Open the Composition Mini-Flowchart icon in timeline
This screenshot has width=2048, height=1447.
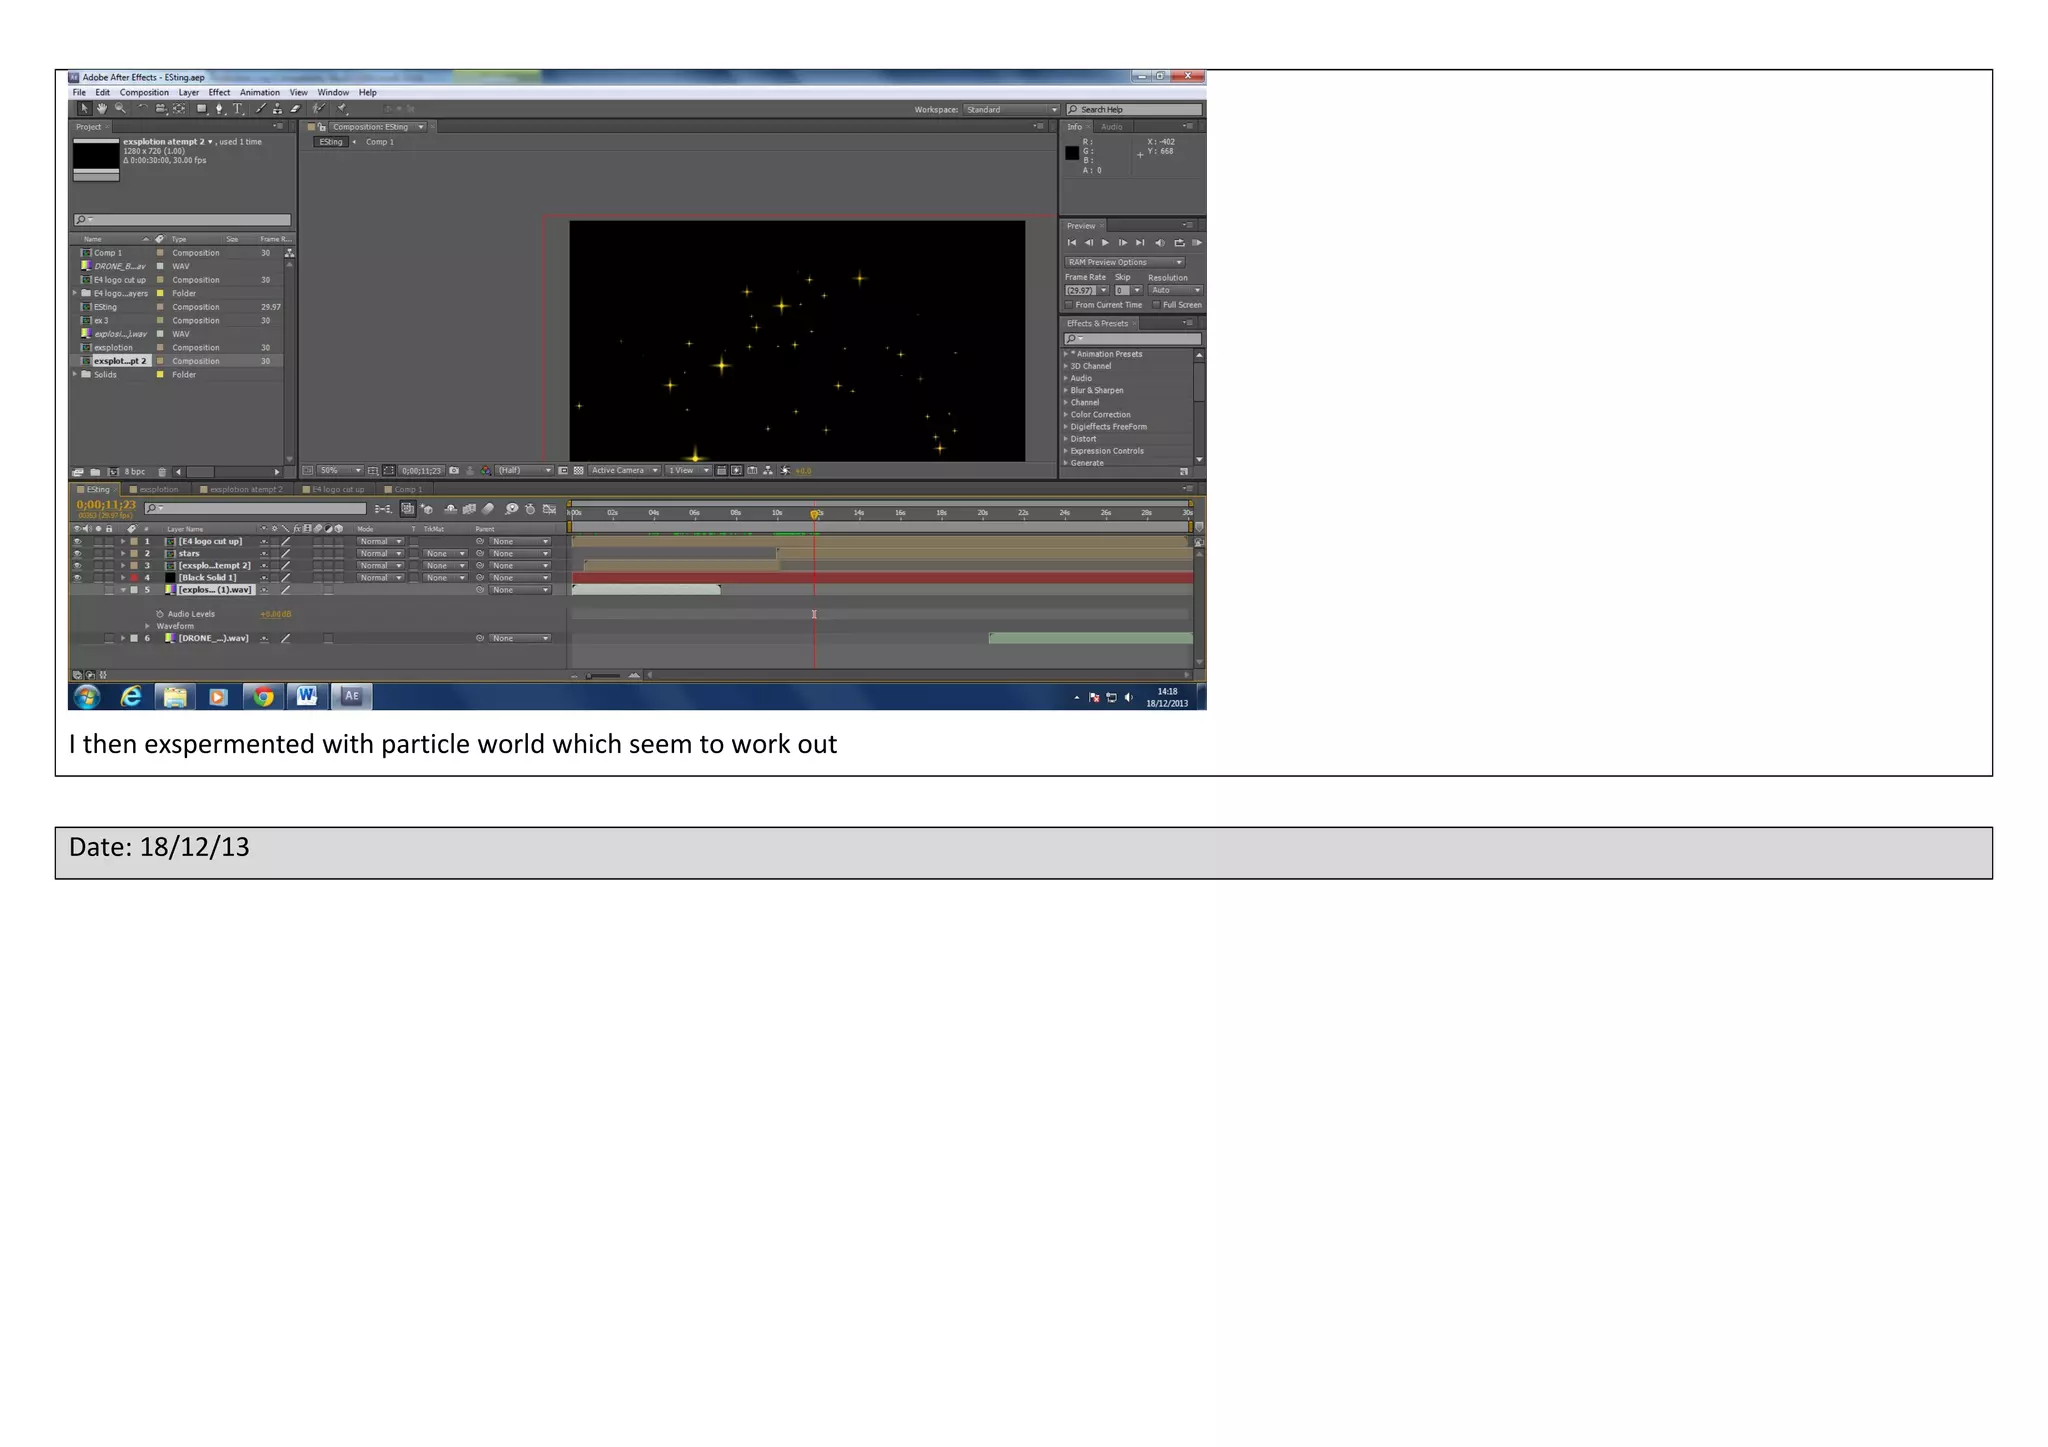pos(384,509)
